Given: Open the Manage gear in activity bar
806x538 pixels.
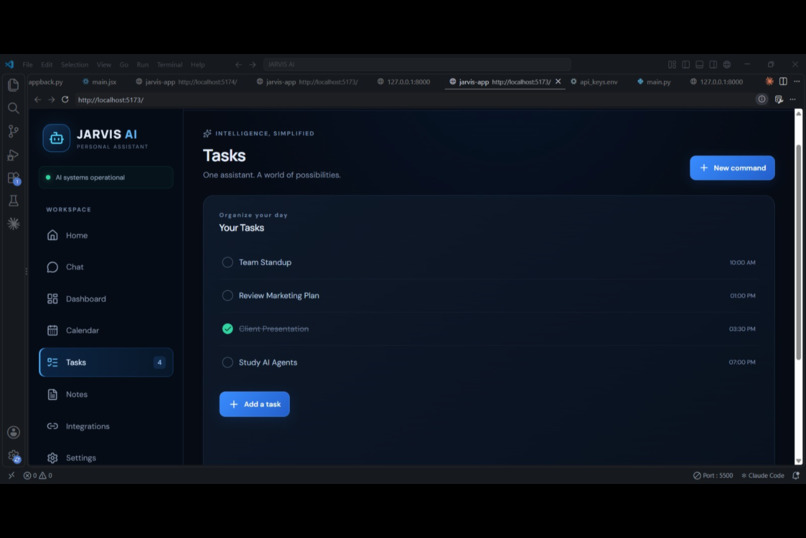Looking at the screenshot, I should coord(13,455).
